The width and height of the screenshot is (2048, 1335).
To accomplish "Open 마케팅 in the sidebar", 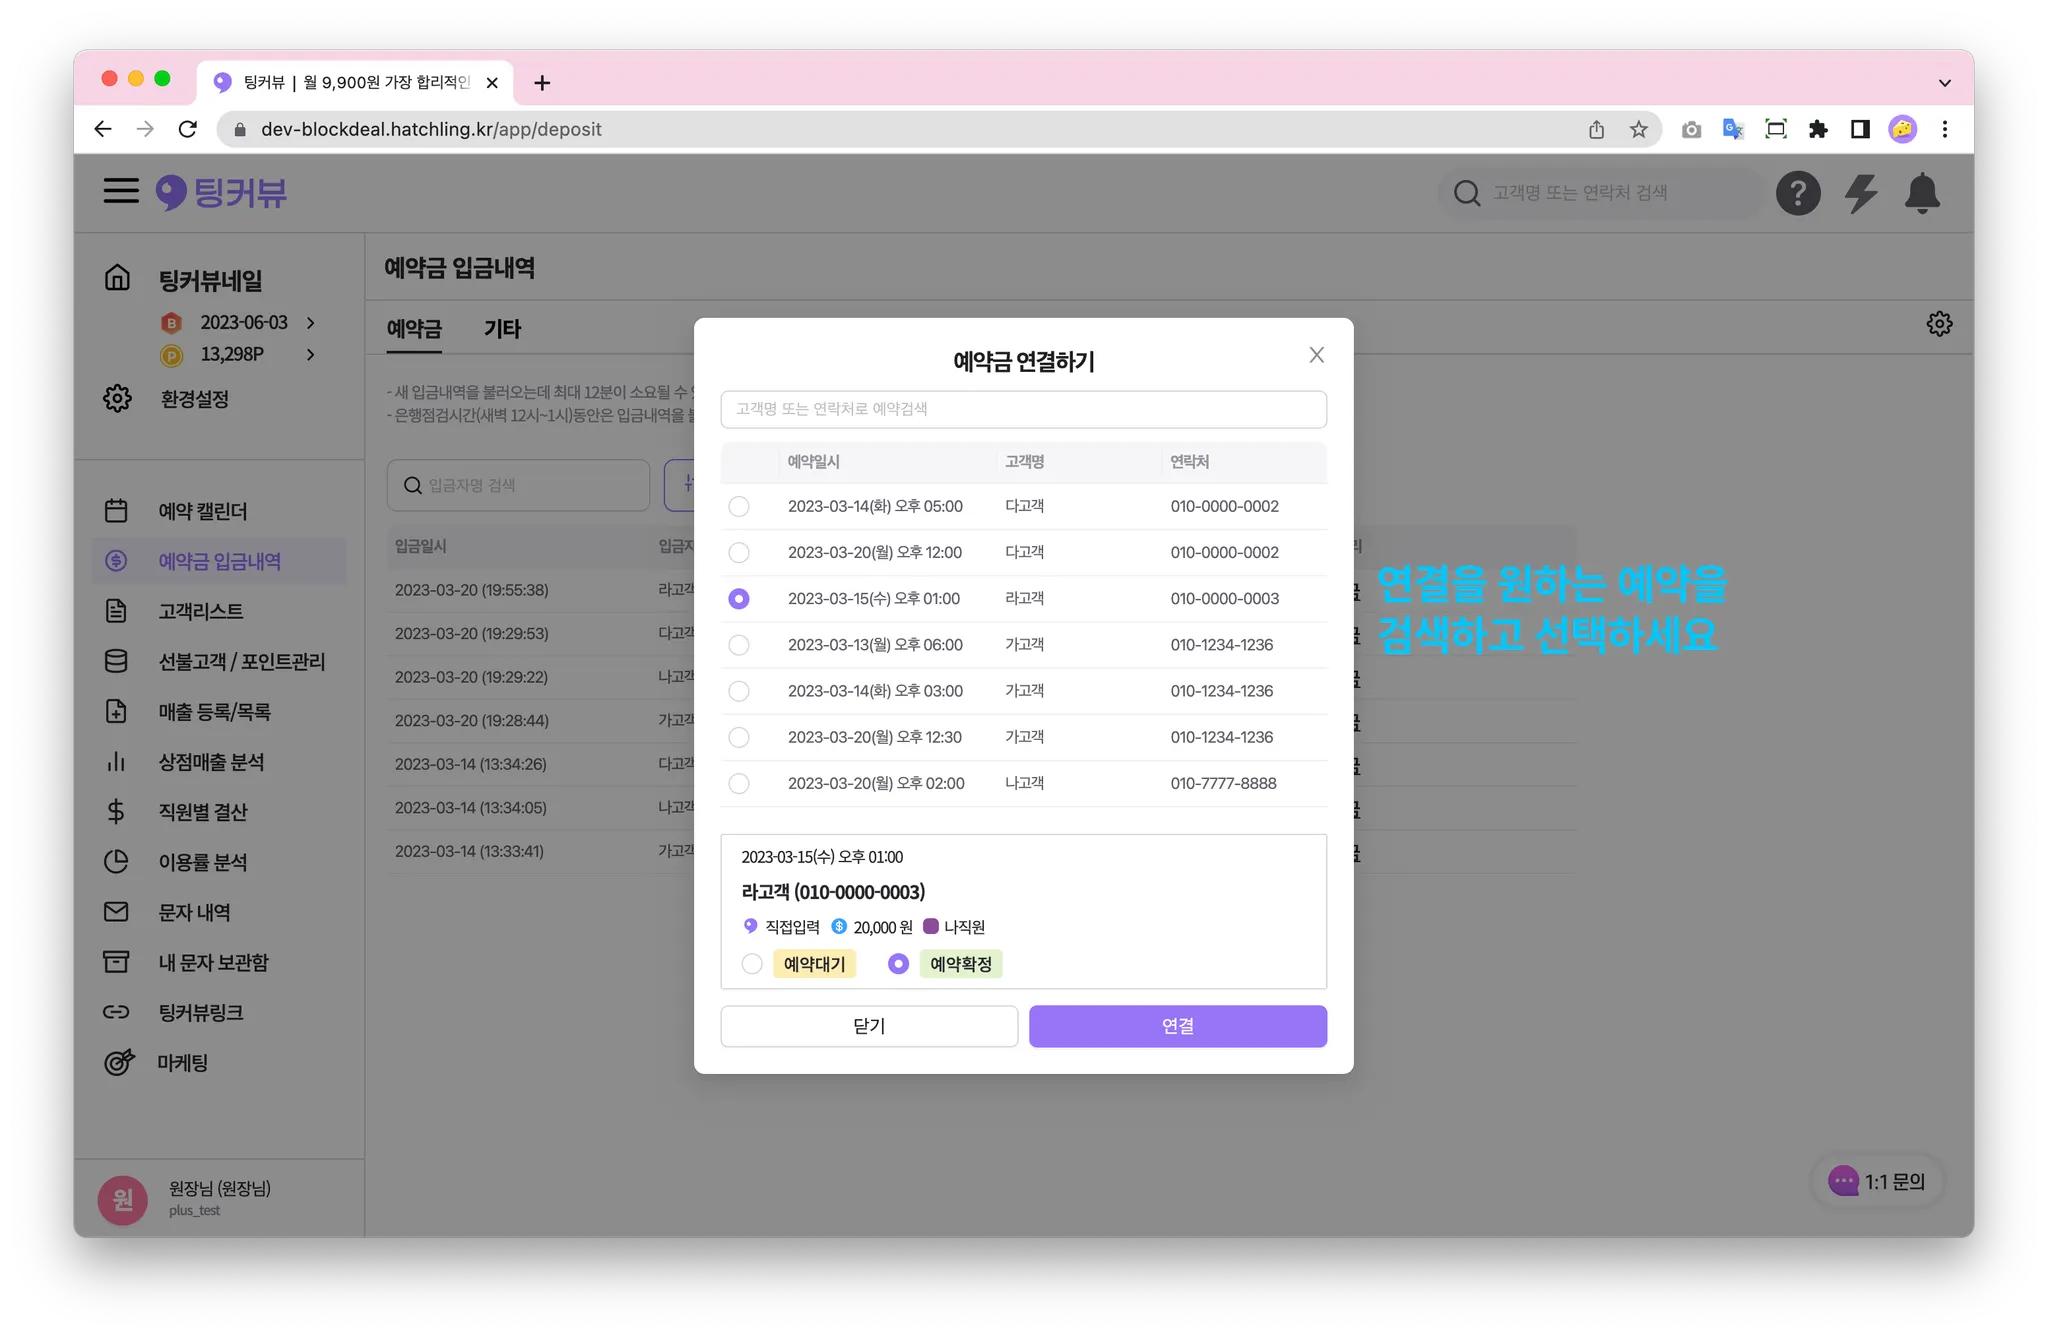I will 182,1063.
